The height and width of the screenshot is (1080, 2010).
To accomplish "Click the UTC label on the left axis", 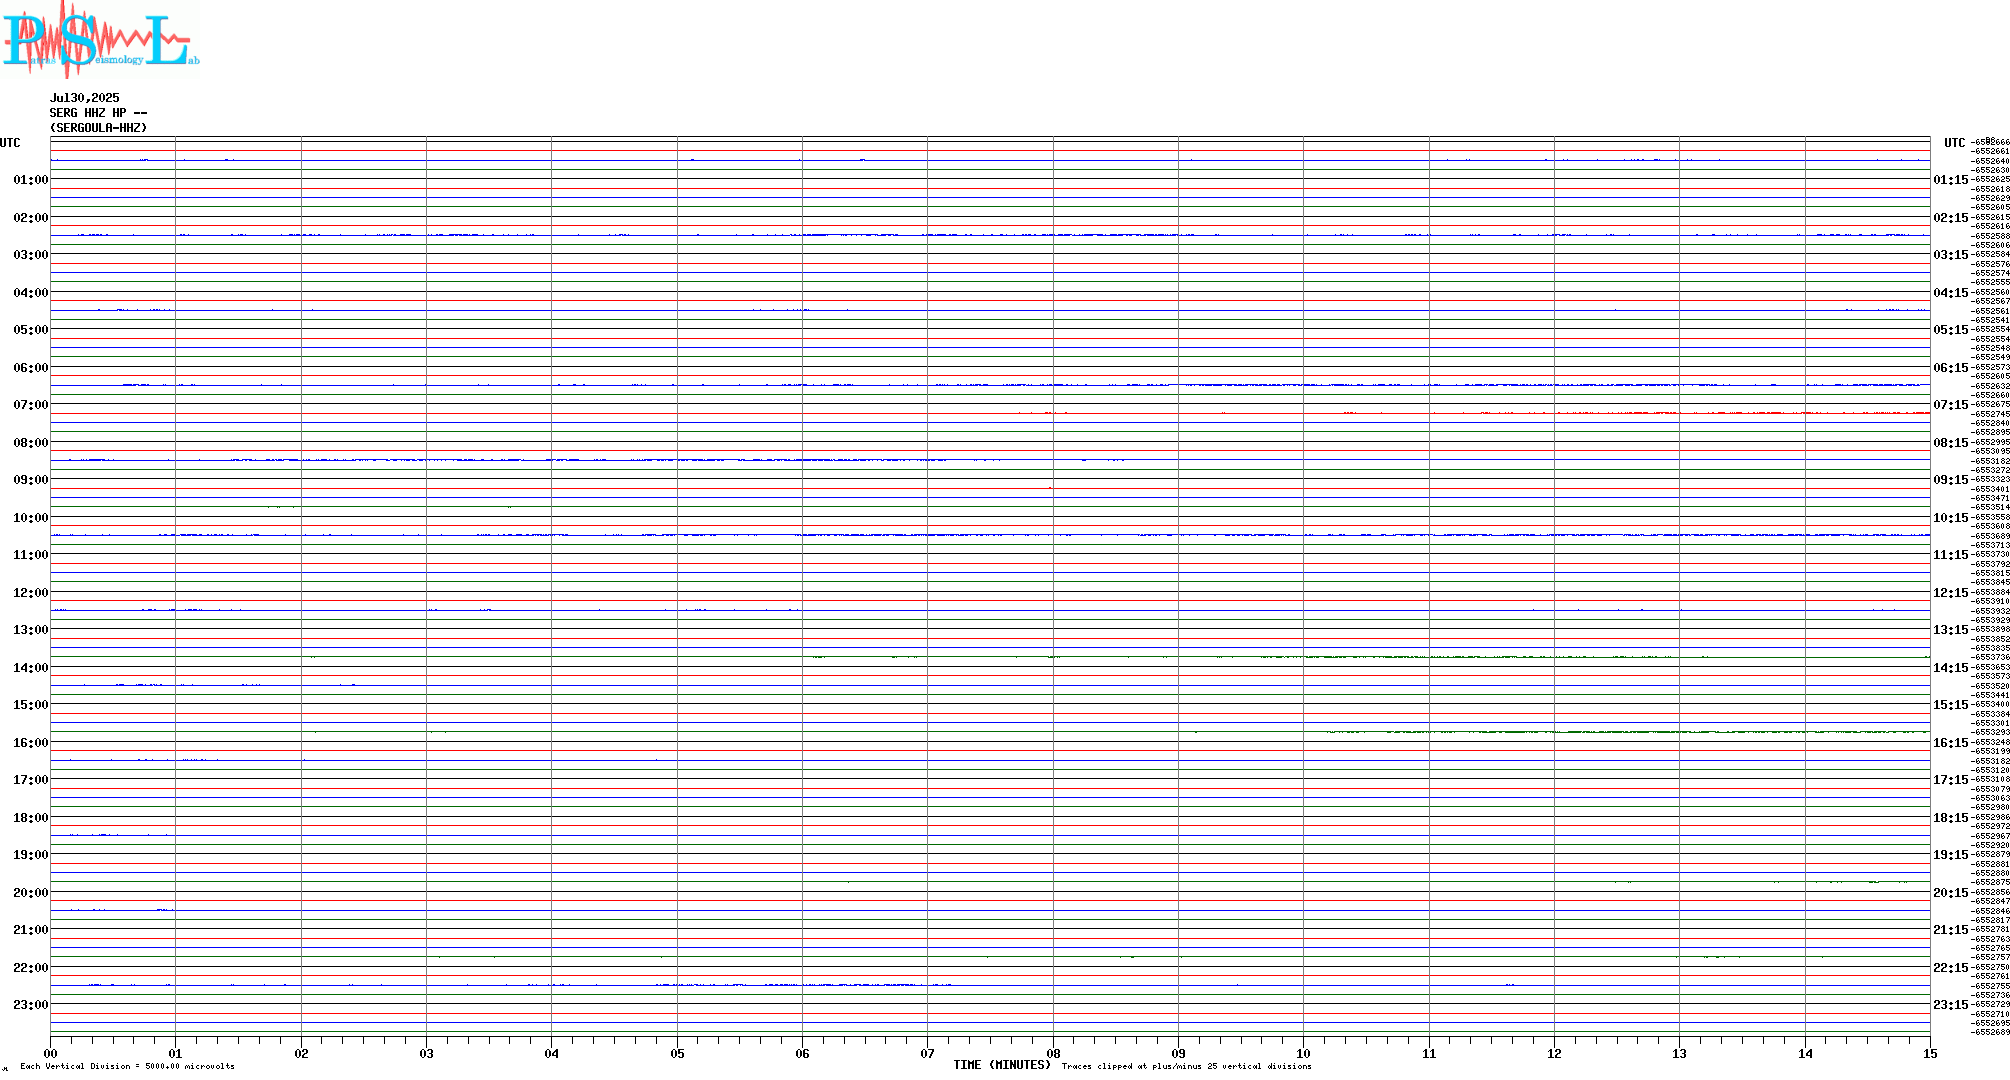I will click(x=10, y=143).
